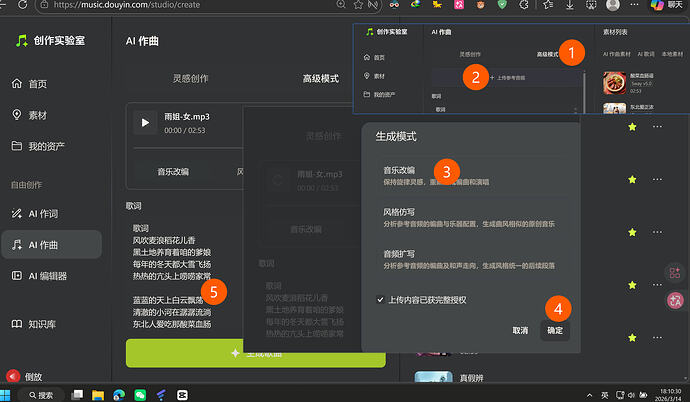Click the taskbar 搜索 search box
This screenshot has height=402, width=690.
click(43, 395)
